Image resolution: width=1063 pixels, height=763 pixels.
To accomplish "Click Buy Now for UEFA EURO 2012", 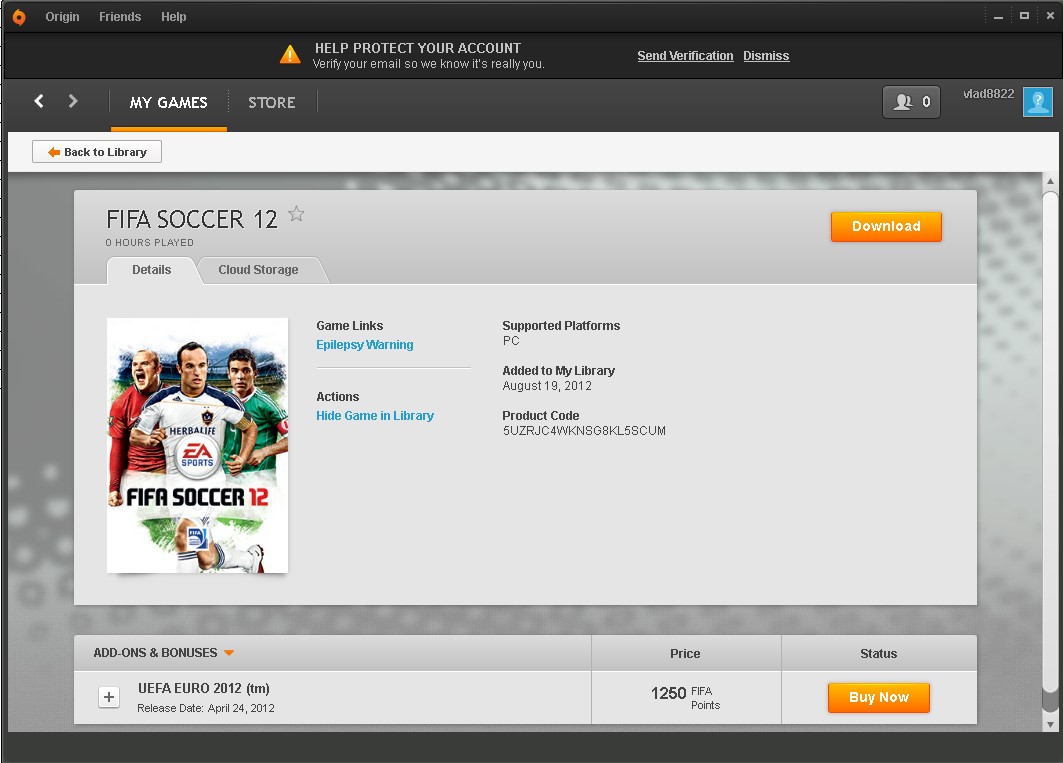I will (x=879, y=697).
